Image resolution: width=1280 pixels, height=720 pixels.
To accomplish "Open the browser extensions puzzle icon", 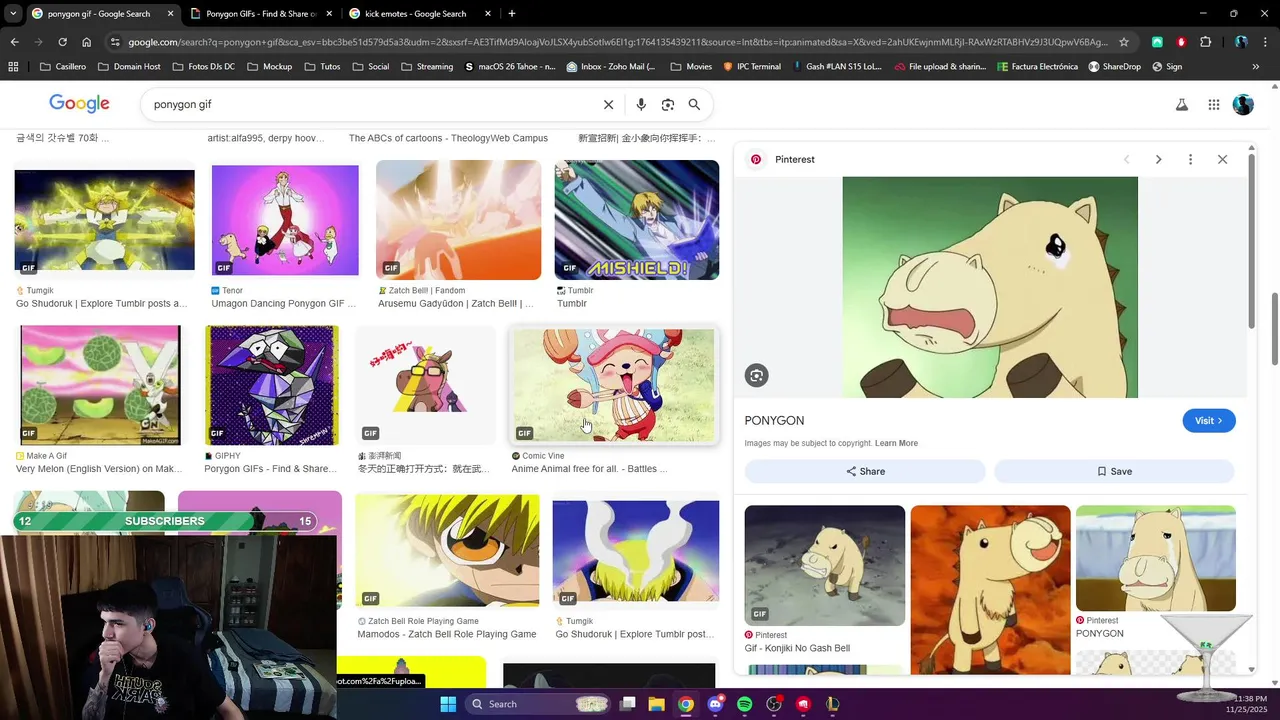I will click(1205, 42).
